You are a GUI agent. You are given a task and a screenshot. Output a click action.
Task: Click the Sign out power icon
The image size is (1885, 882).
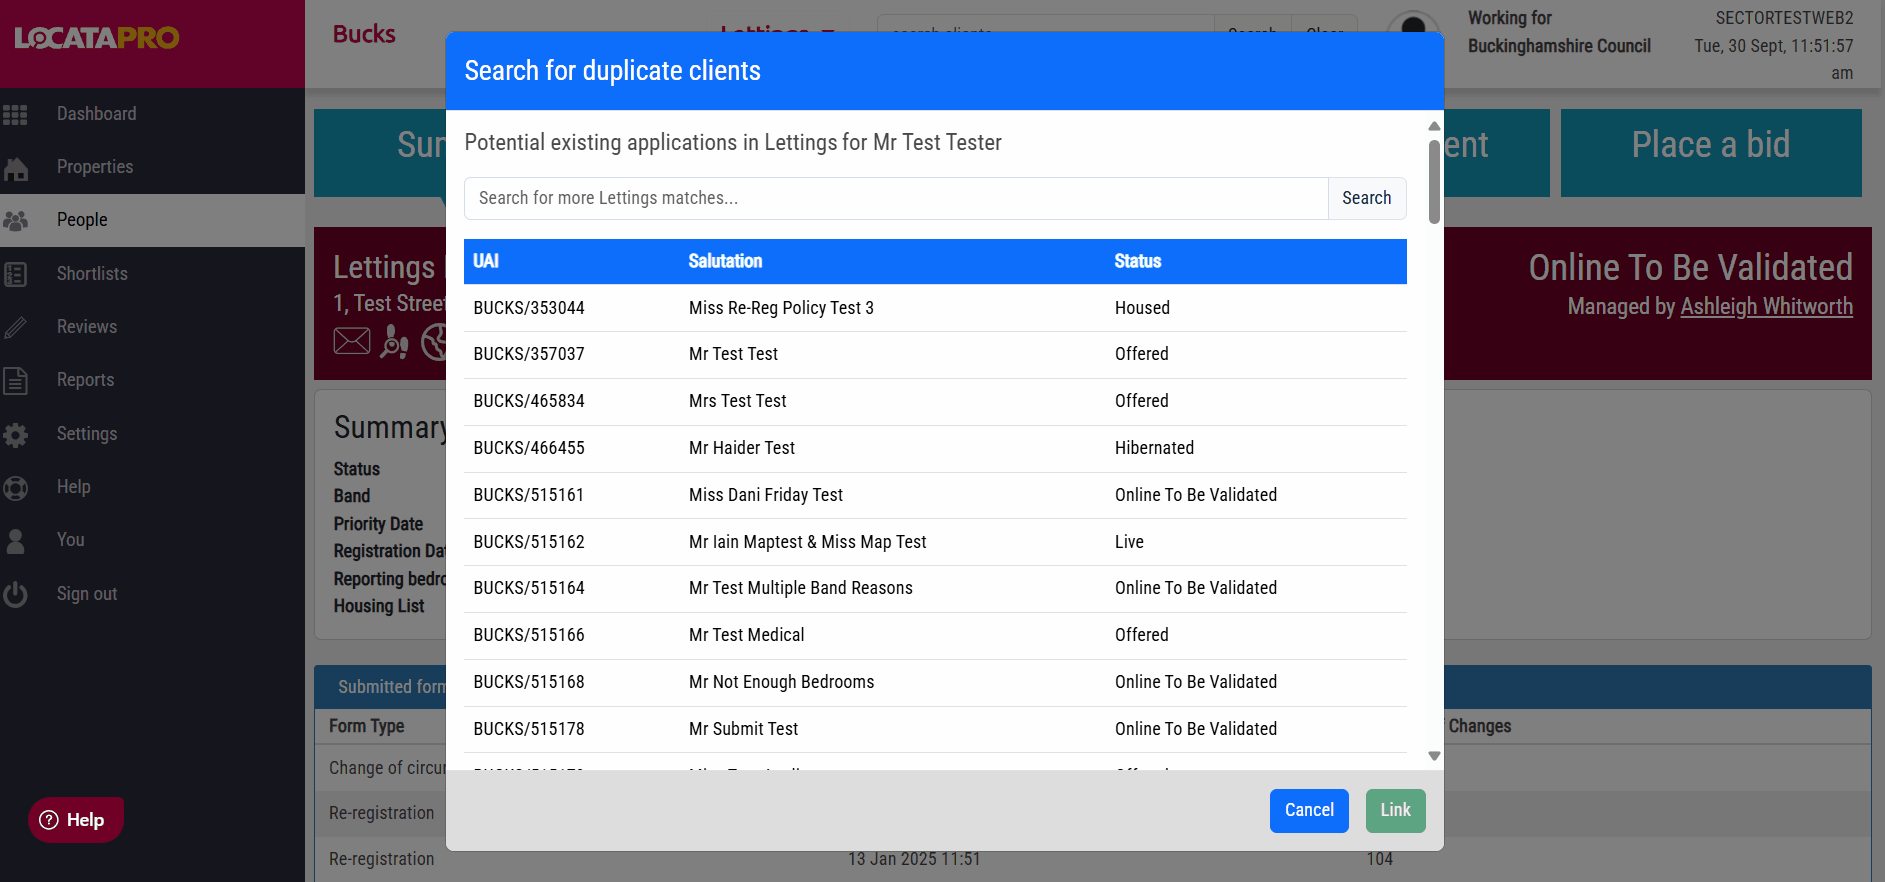click(x=15, y=595)
